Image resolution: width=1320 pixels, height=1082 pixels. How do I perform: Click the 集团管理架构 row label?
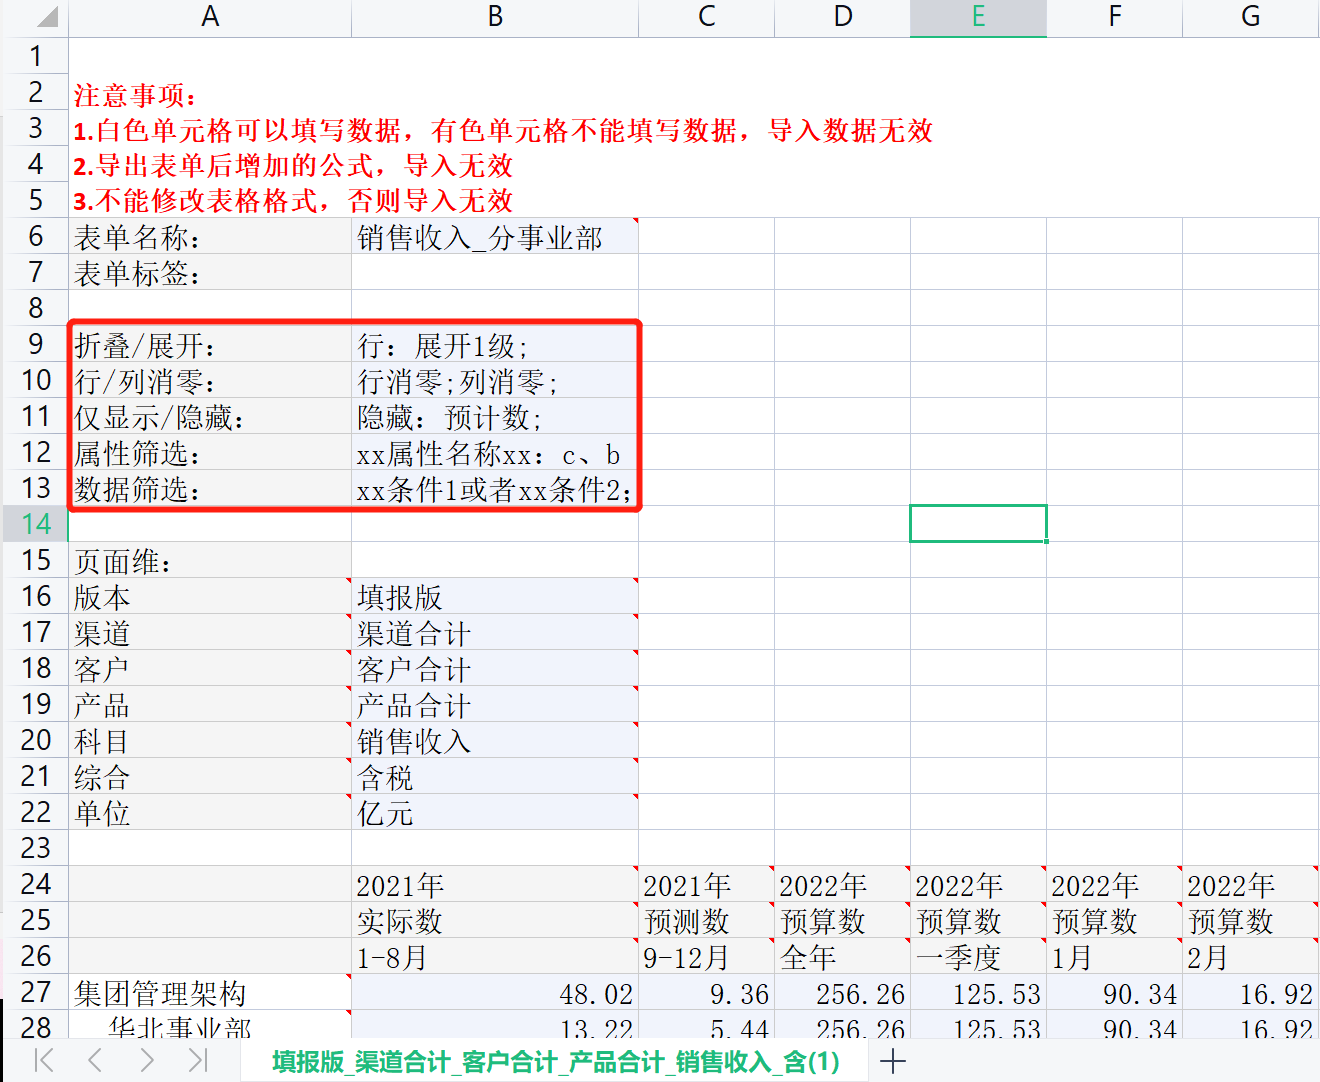[x=210, y=993]
